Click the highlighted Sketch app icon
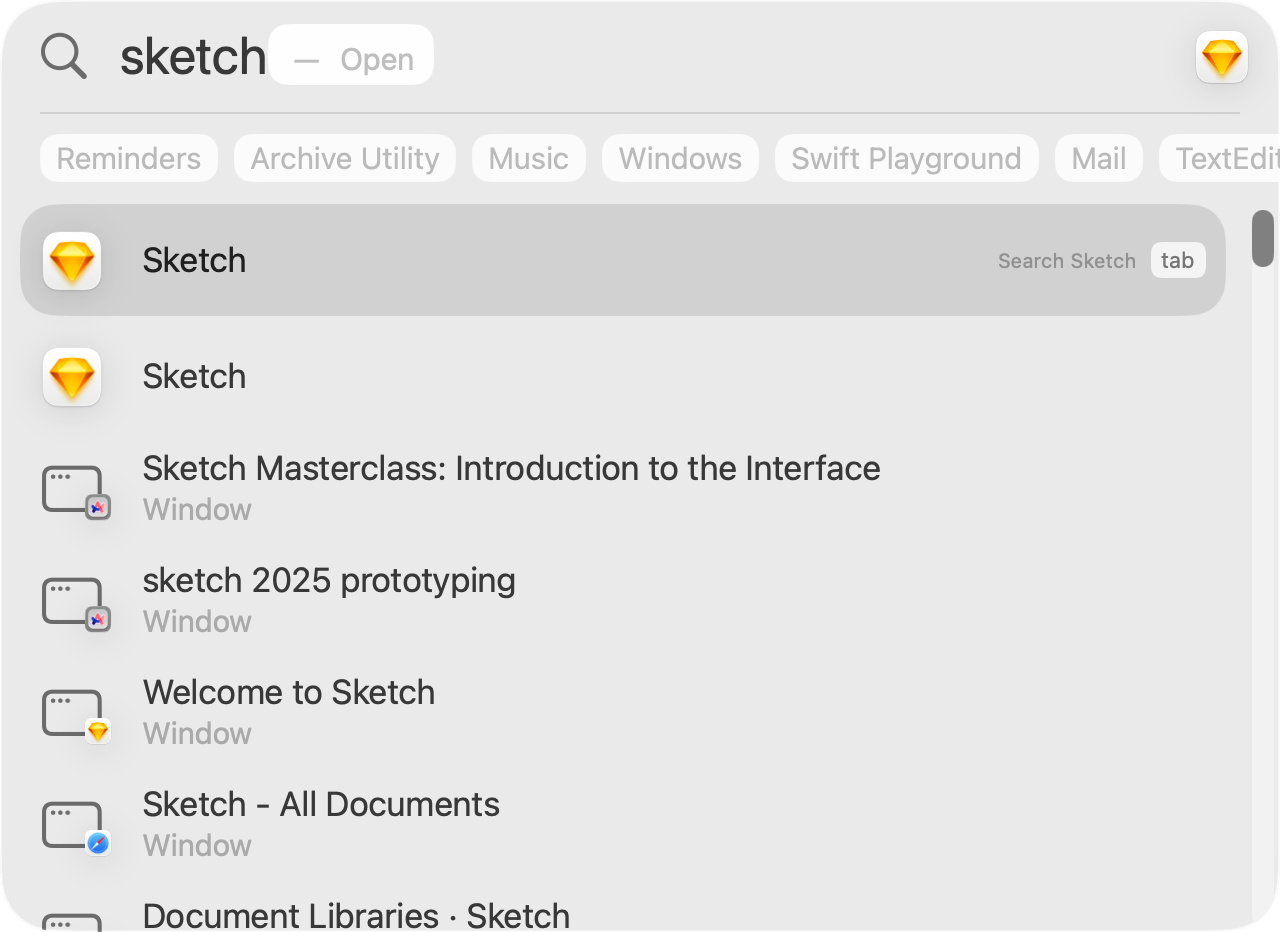The height and width of the screenshot is (932, 1280). [x=72, y=261]
